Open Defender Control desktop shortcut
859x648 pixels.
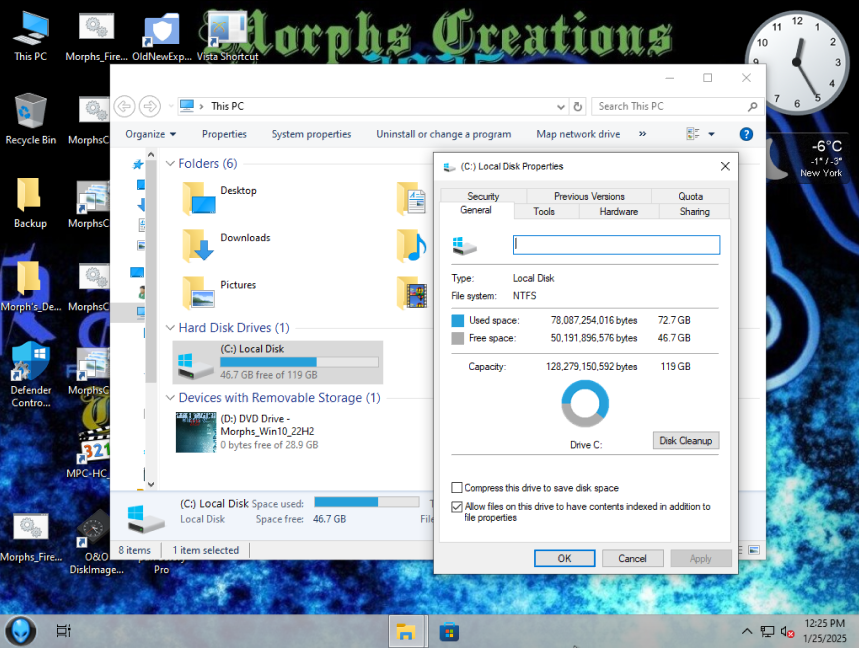31,375
